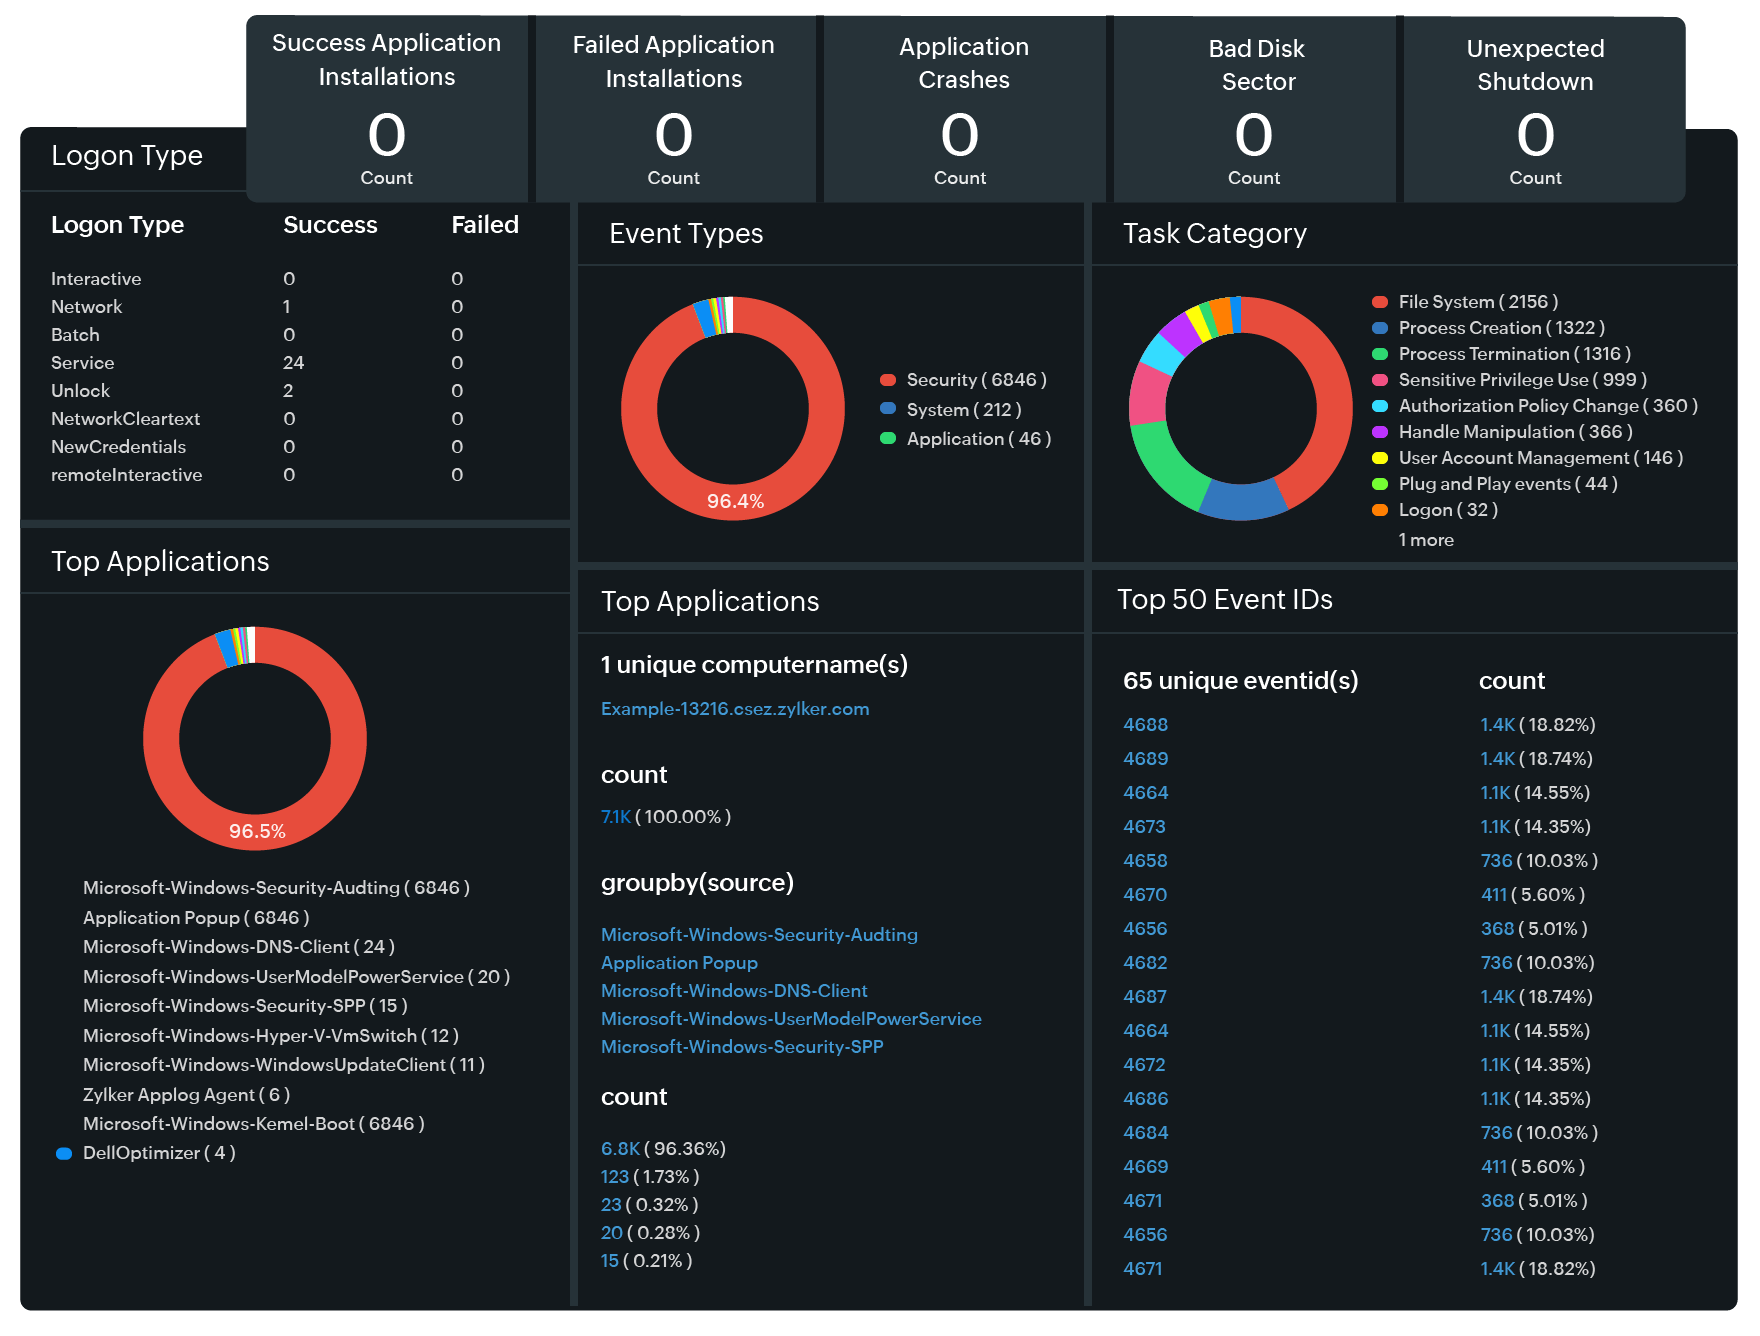
Task: Click the Application Popup source link
Action: pos(679,962)
